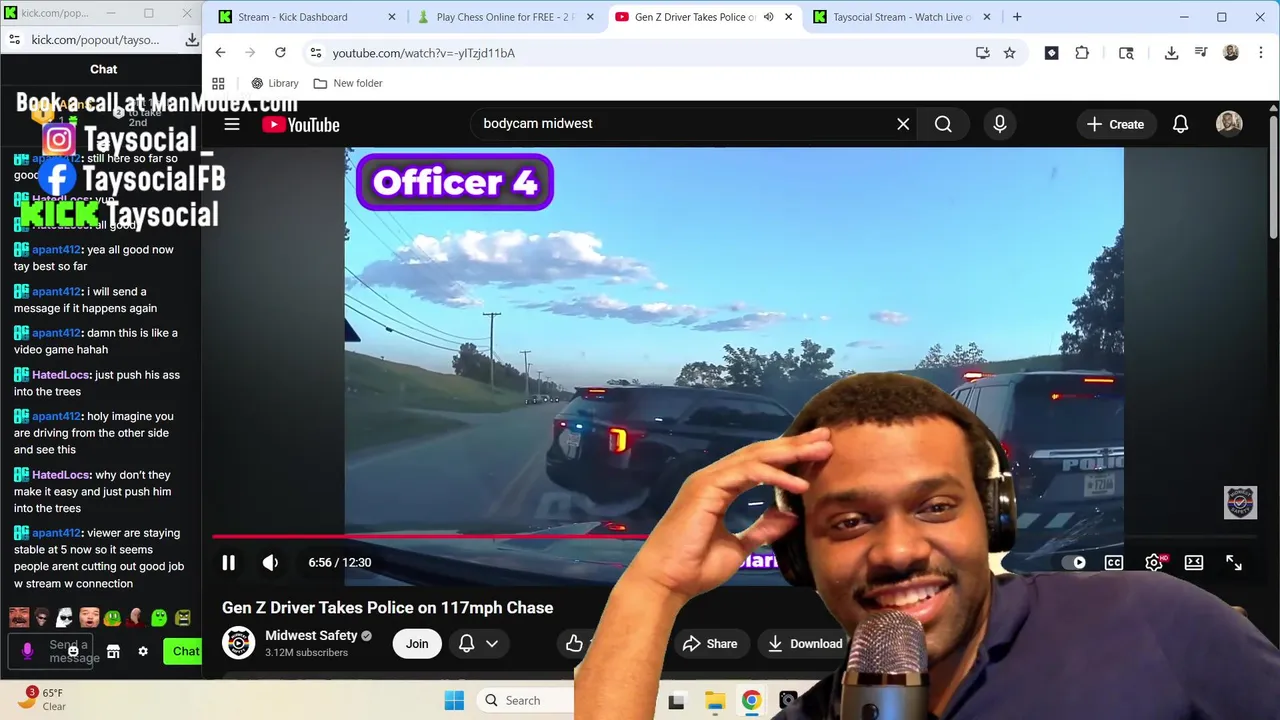
Task: Bookmark this page with the star
Action: pos(1010,53)
